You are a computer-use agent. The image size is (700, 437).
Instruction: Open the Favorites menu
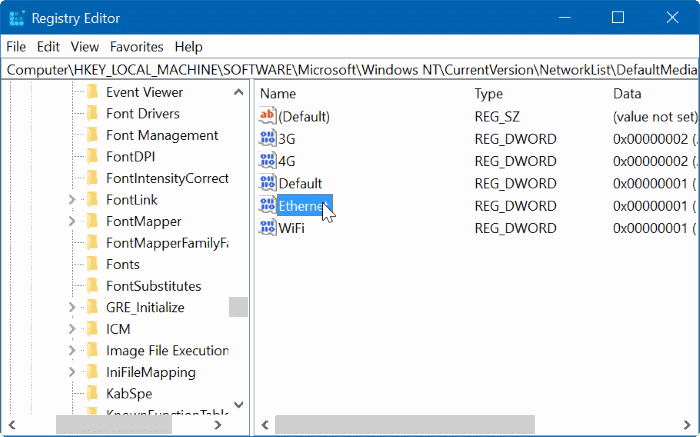pos(137,46)
